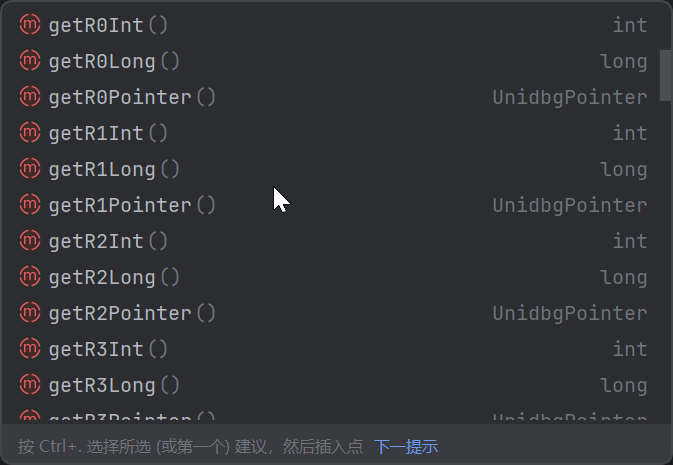Select the getR0Int() completion suggestion
673x465 pixels.
[x=330, y=25]
